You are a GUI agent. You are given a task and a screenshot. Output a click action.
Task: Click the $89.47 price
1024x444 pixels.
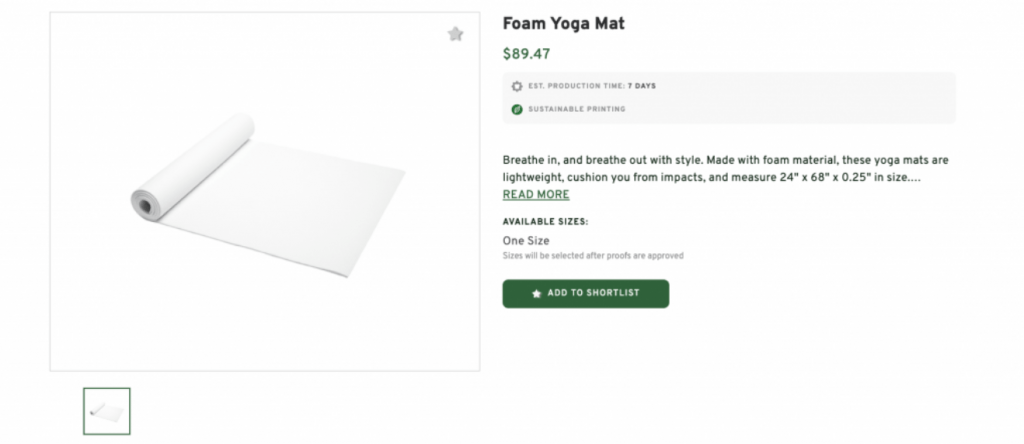coord(526,54)
